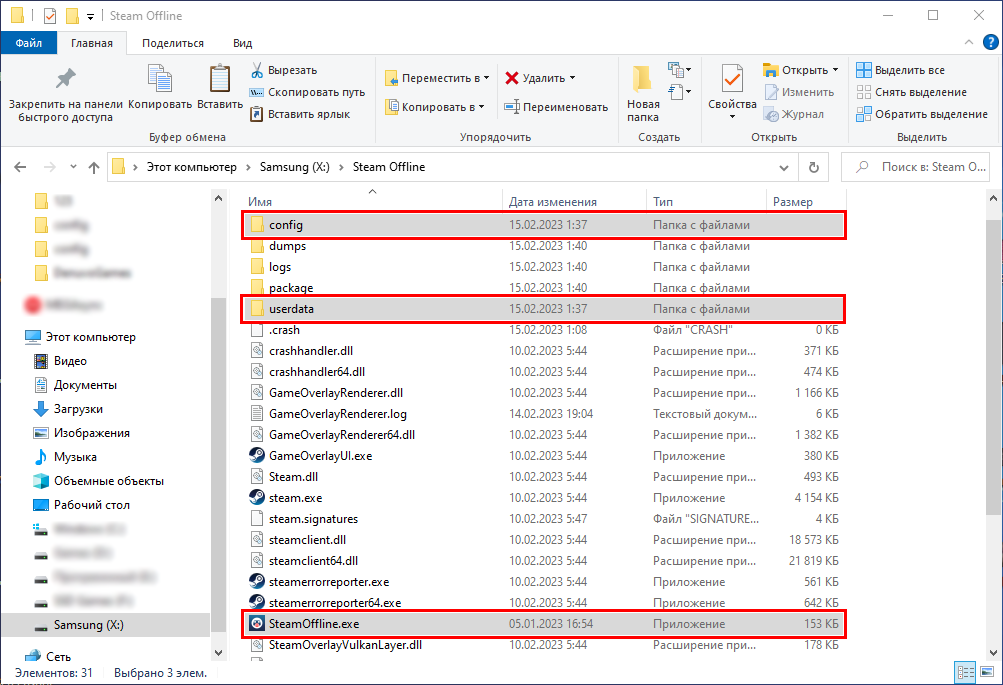
Task: Clear selection with Снять выделение
Action: pyautogui.click(x=912, y=92)
